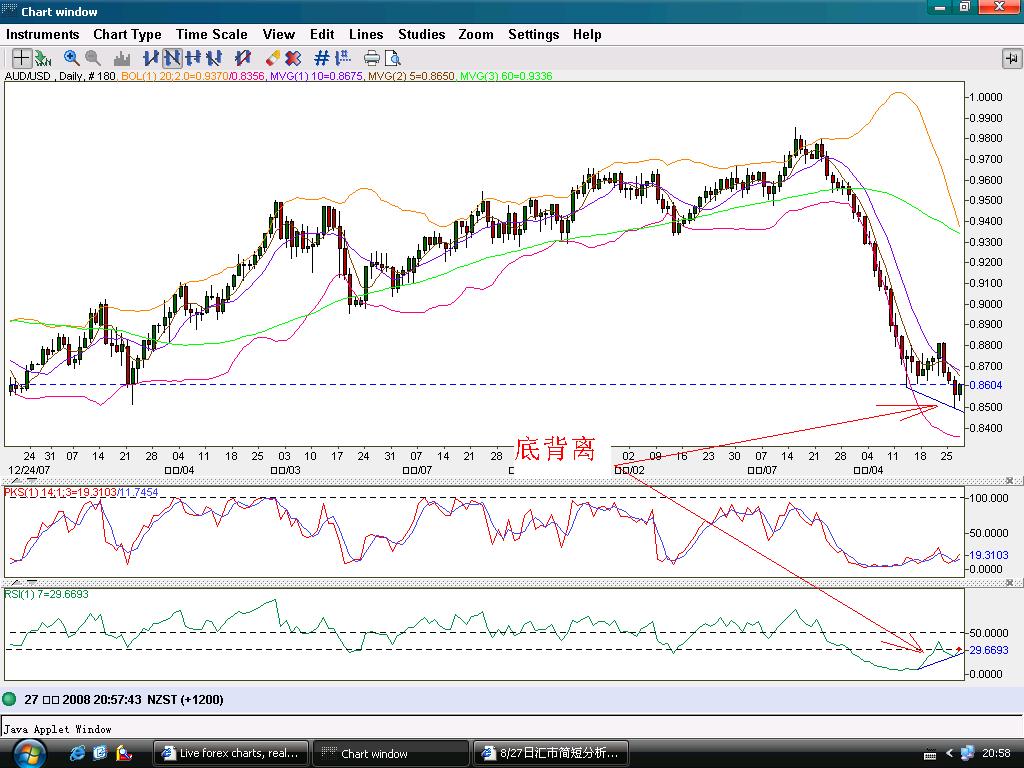Click the 19.3103 stochastic value label
1024x768 pixels.
pyautogui.click(x=989, y=555)
